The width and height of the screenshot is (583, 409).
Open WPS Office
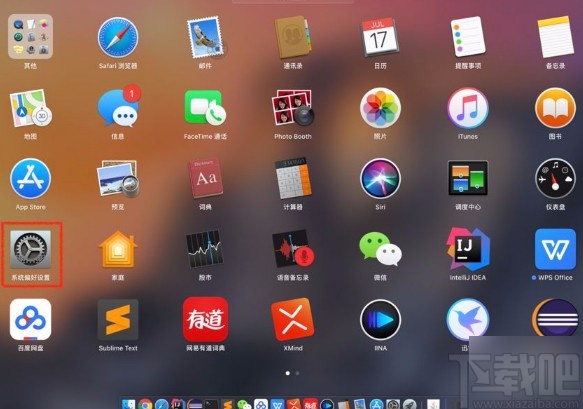pyautogui.click(x=555, y=249)
